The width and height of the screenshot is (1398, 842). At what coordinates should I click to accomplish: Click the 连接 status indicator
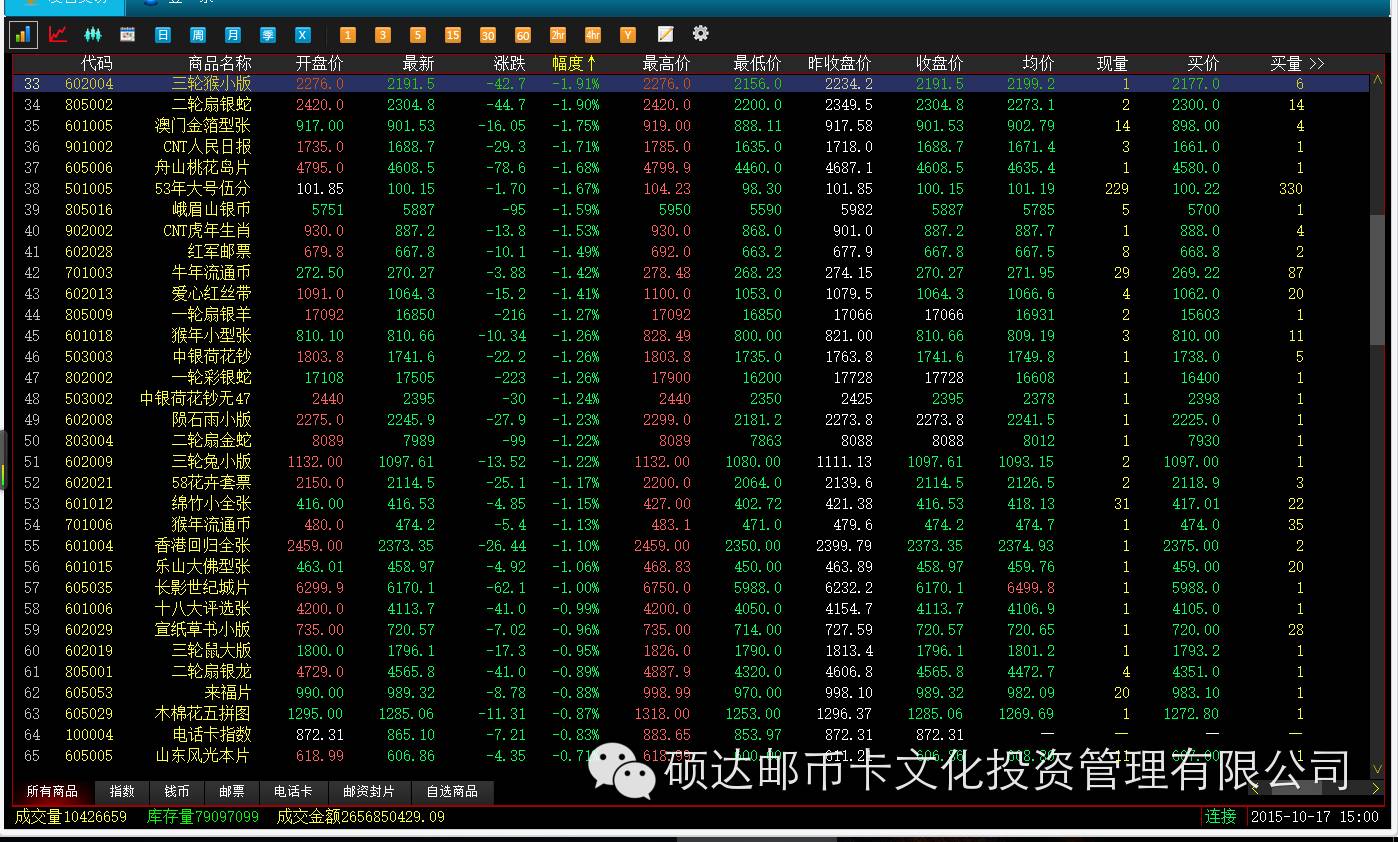pyautogui.click(x=1221, y=817)
